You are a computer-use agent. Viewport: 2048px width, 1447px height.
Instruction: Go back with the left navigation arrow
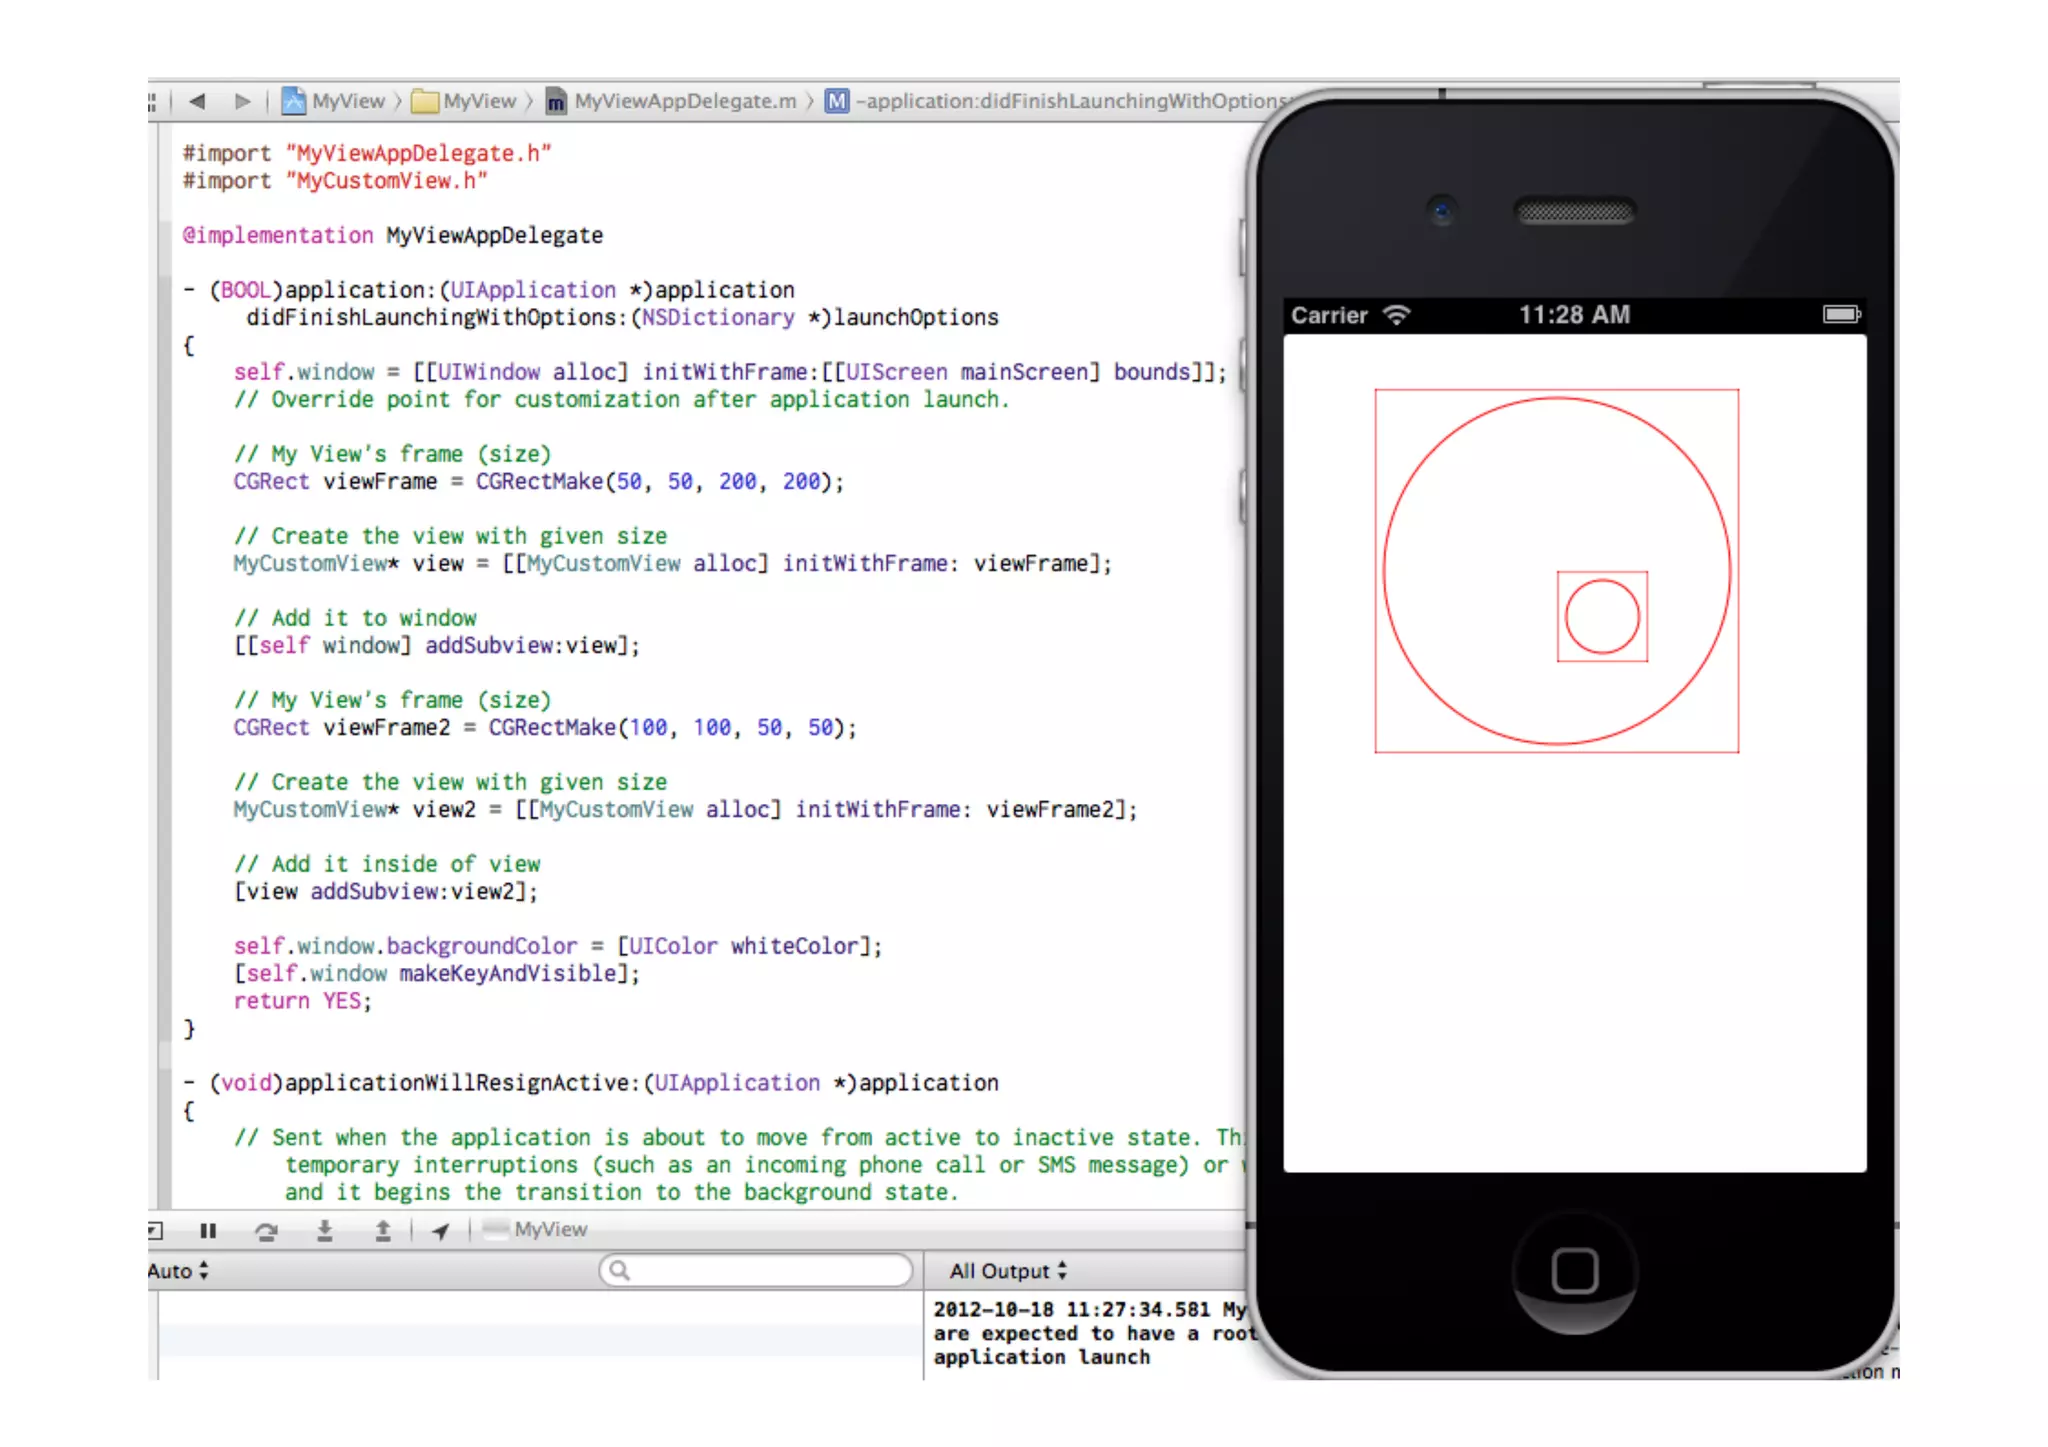click(197, 101)
